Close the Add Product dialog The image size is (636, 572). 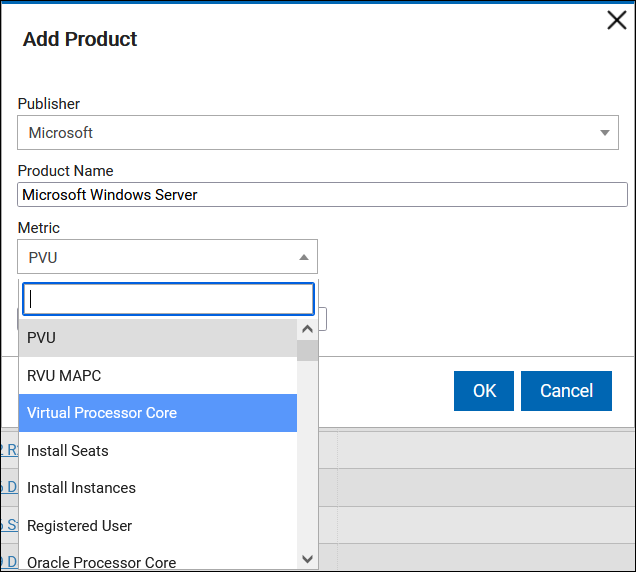[617, 20]
